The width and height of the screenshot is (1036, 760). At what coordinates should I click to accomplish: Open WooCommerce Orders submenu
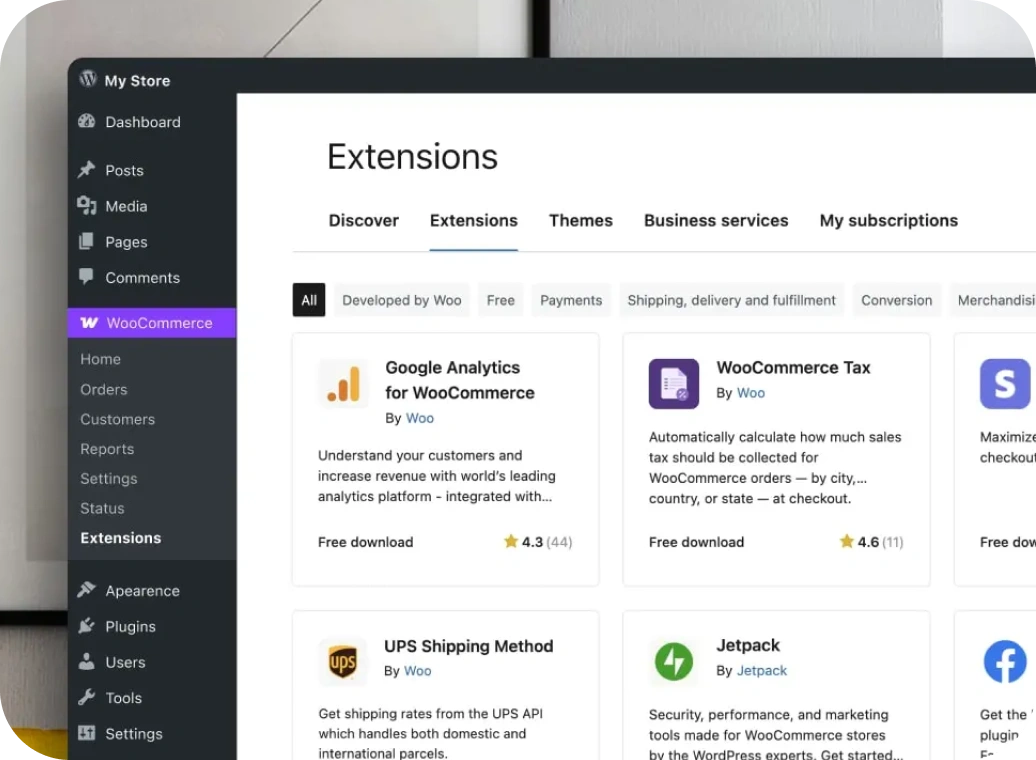click(104, 389)
